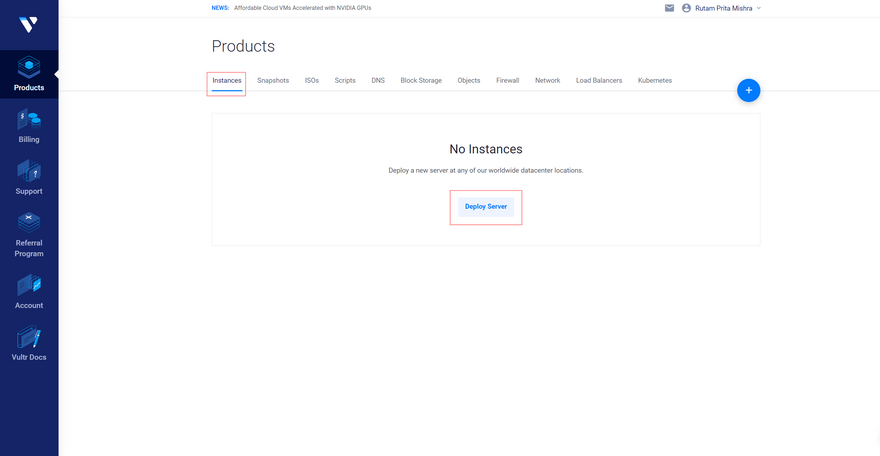The image size is (880, 456).
Task: Open the DNS tab
Action: point(378,80)
